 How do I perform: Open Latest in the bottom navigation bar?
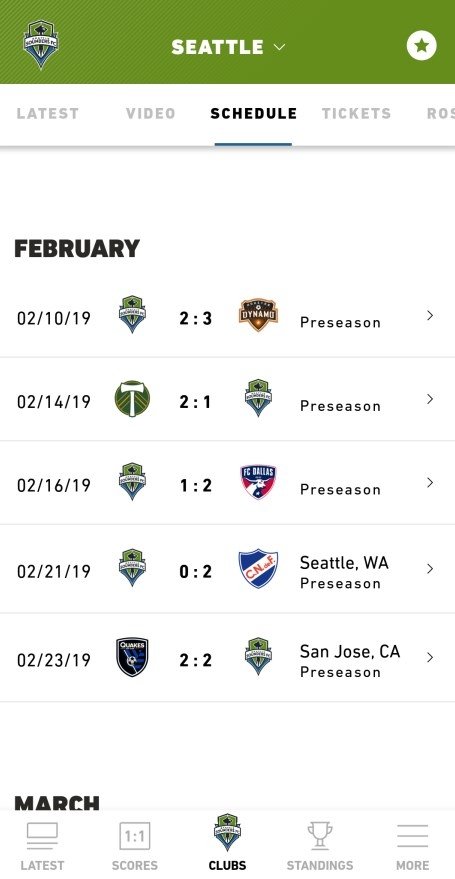click(x=42, y=846)
